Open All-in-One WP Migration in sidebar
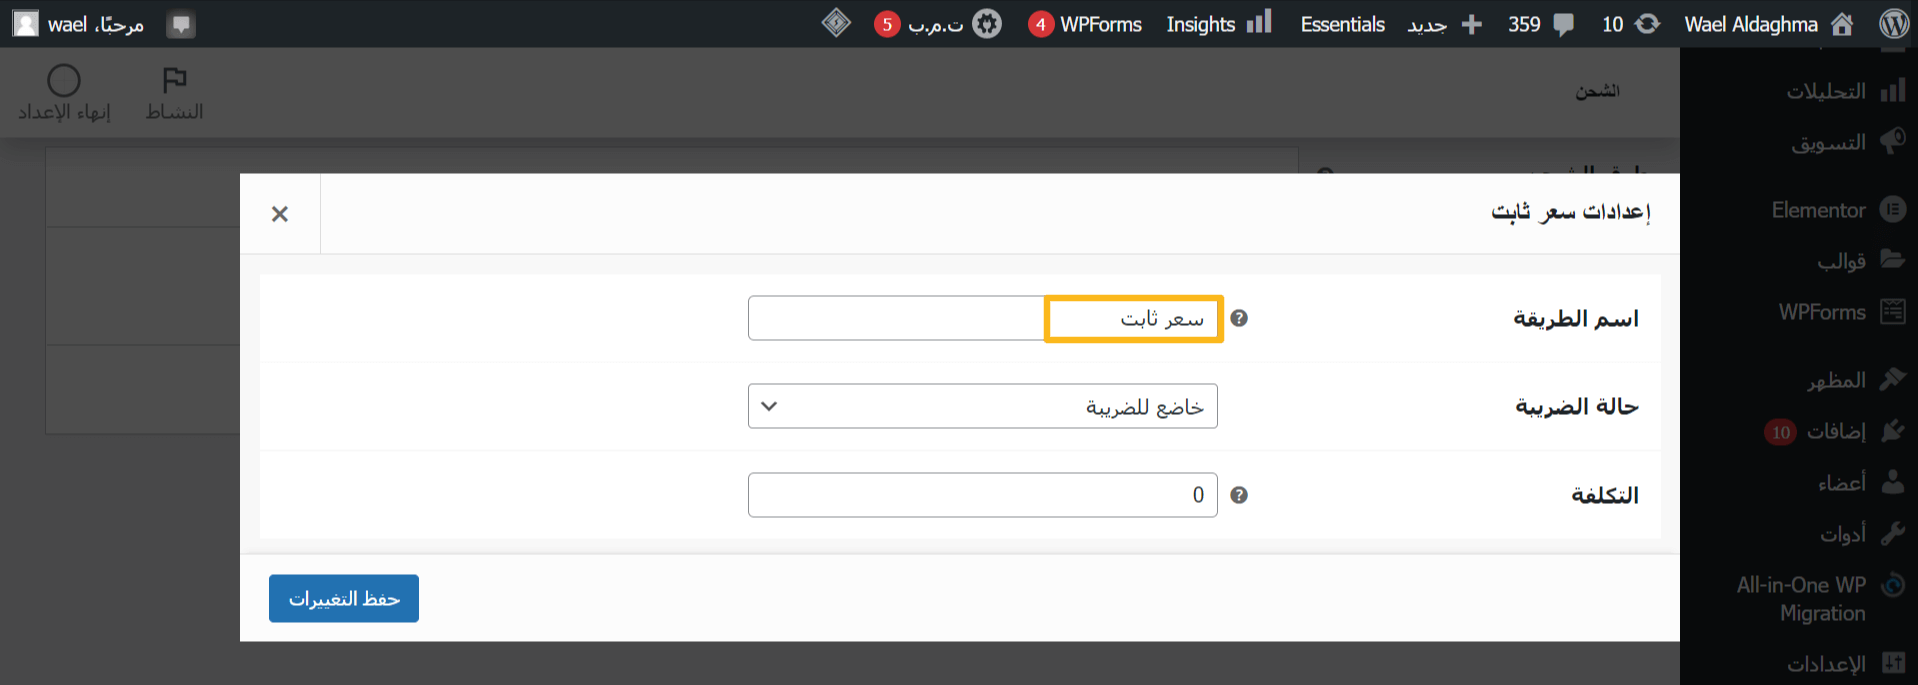Image resolution: width=1918 pixels, height=685 pixels. pyautogui.click(x=1801, y=599)
